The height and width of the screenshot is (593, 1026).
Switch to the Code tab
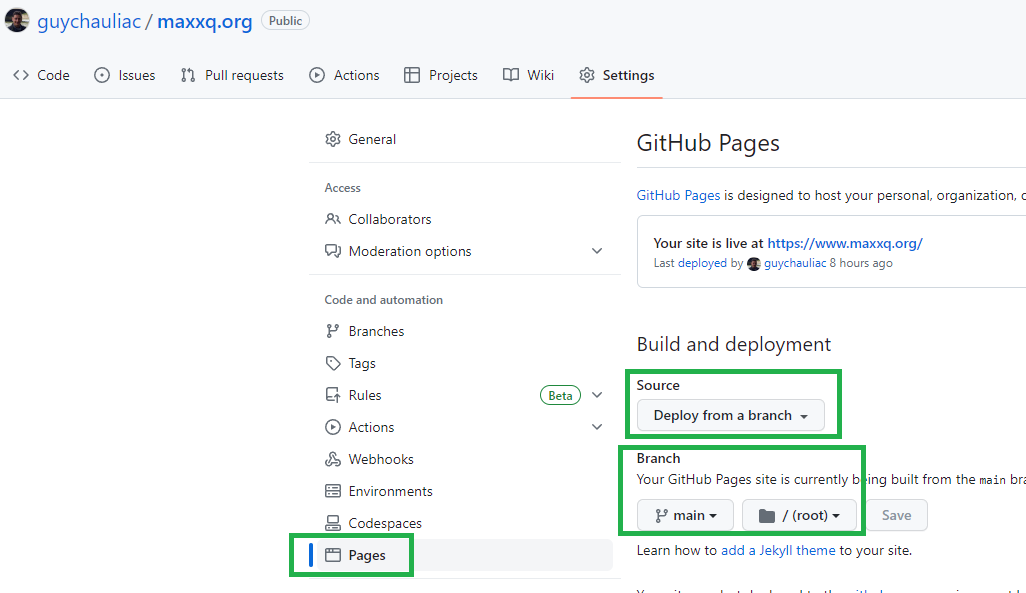click(41, 75)
